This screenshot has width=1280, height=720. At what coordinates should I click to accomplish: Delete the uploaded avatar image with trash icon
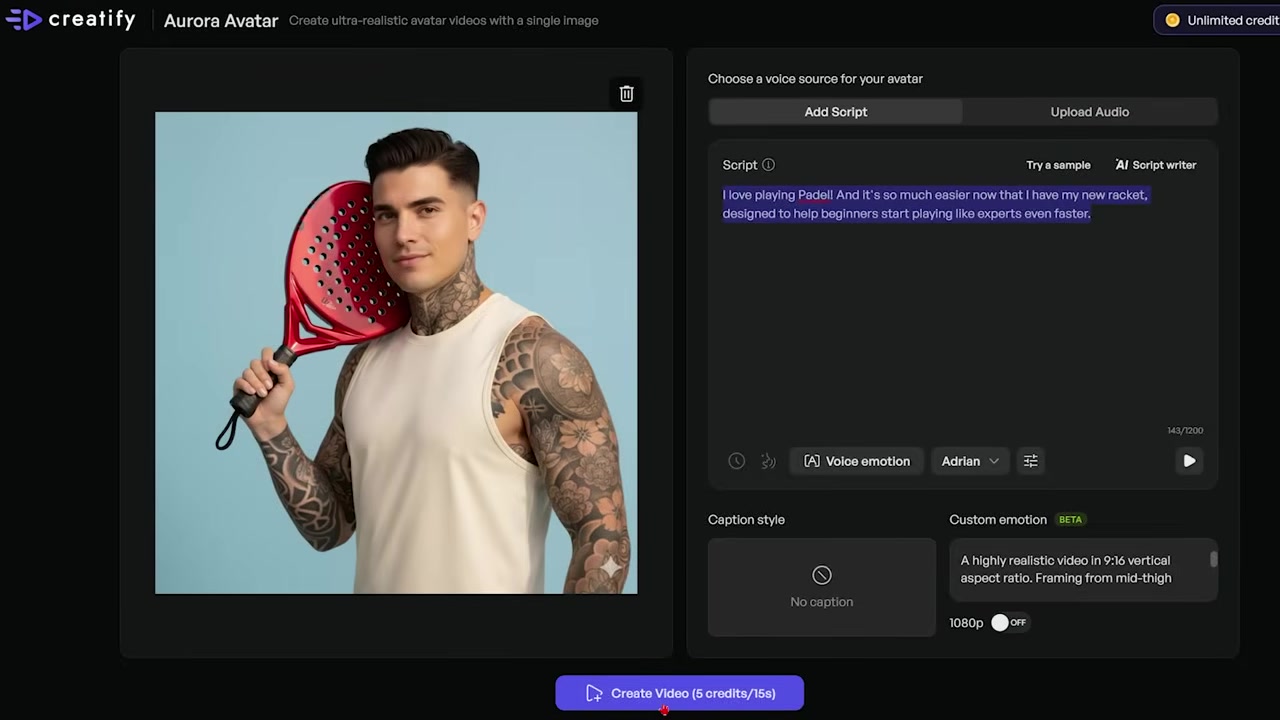point(626,94)
